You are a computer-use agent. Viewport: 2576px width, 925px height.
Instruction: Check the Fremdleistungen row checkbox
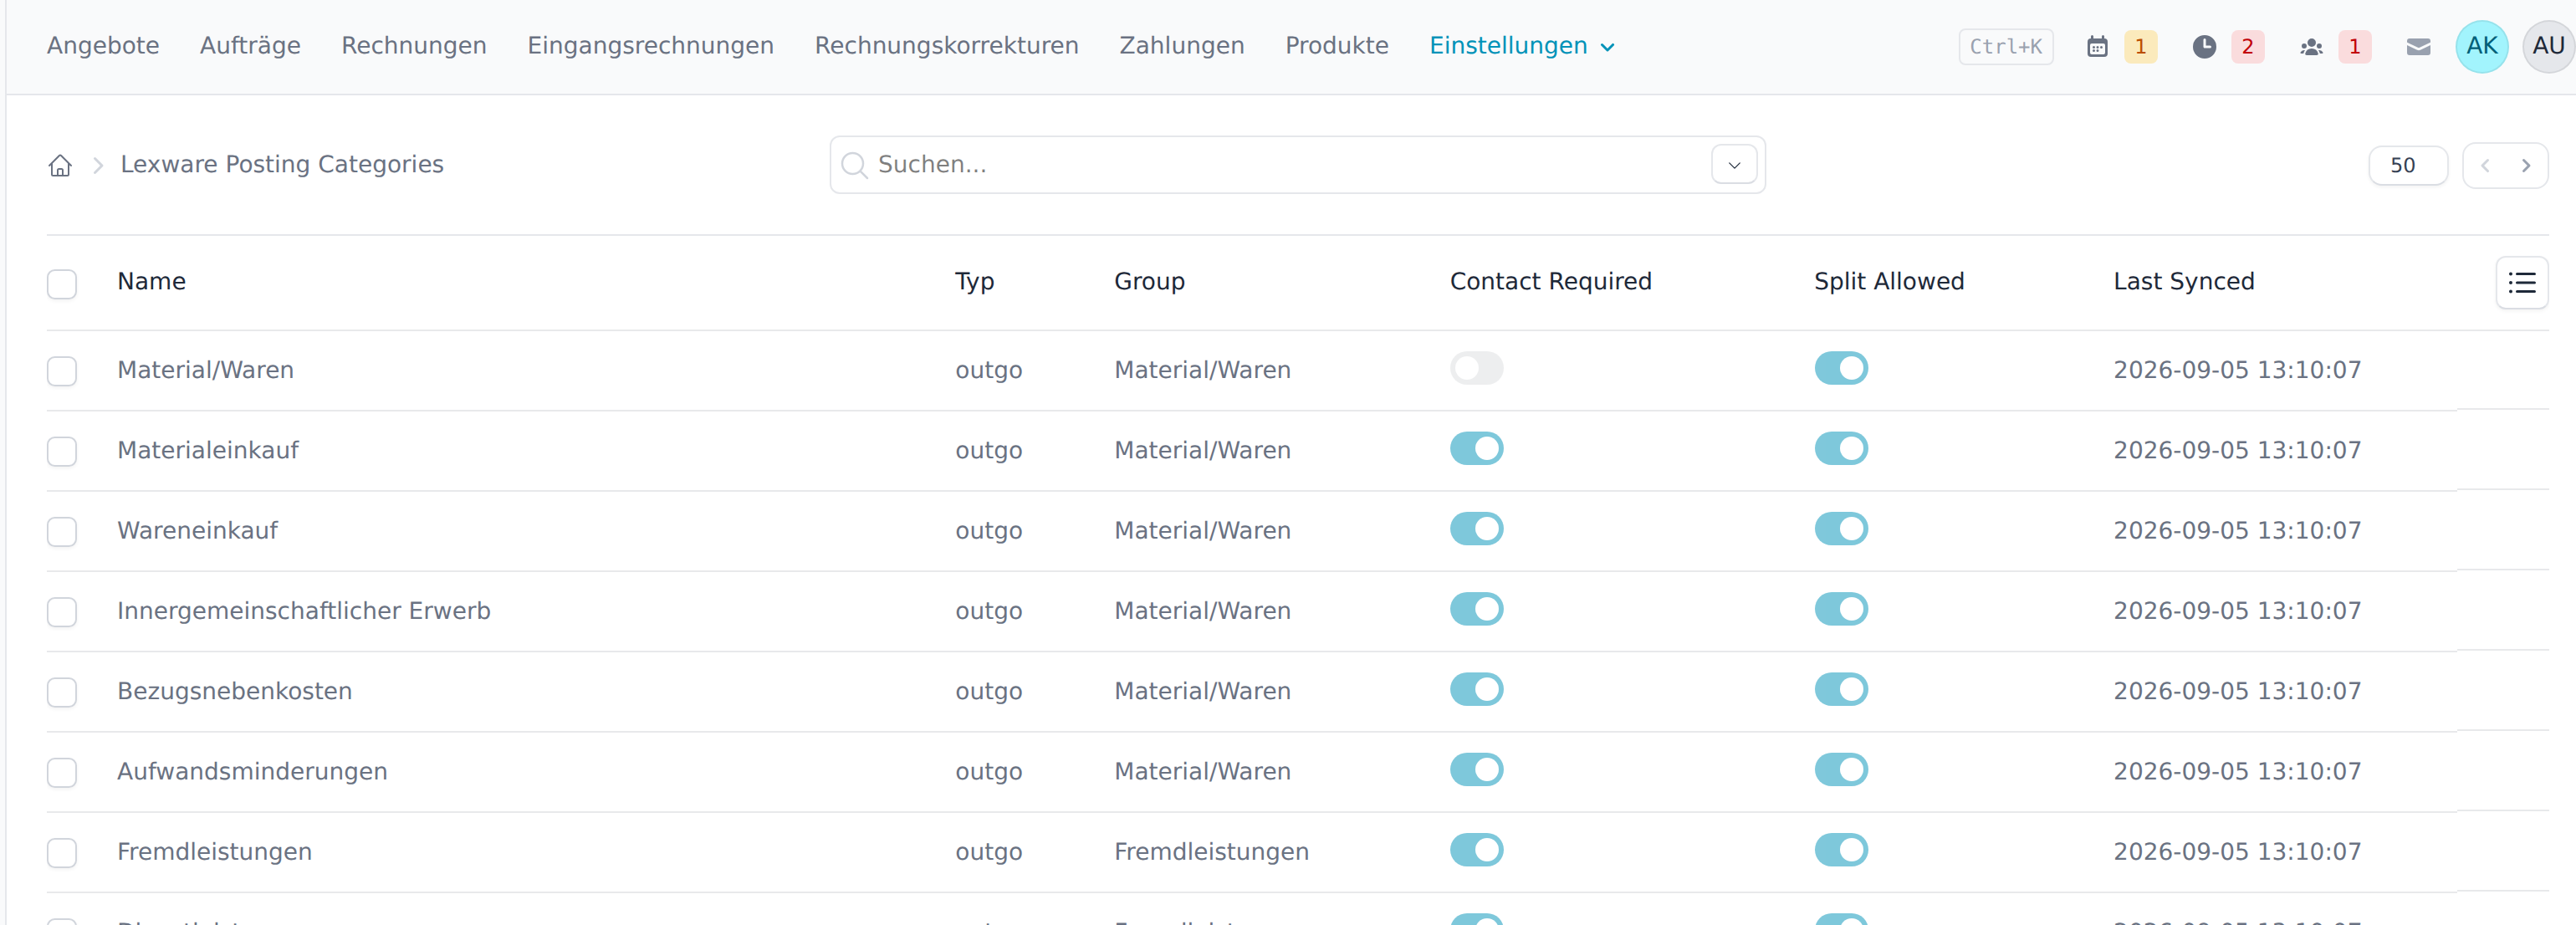coord(62,852)
